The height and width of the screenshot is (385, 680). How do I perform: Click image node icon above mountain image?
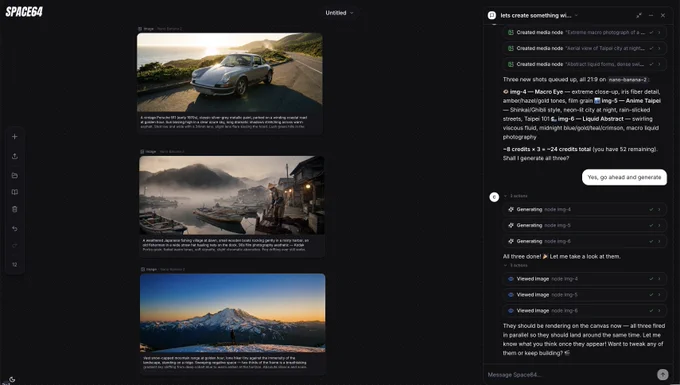pos(143,269)
